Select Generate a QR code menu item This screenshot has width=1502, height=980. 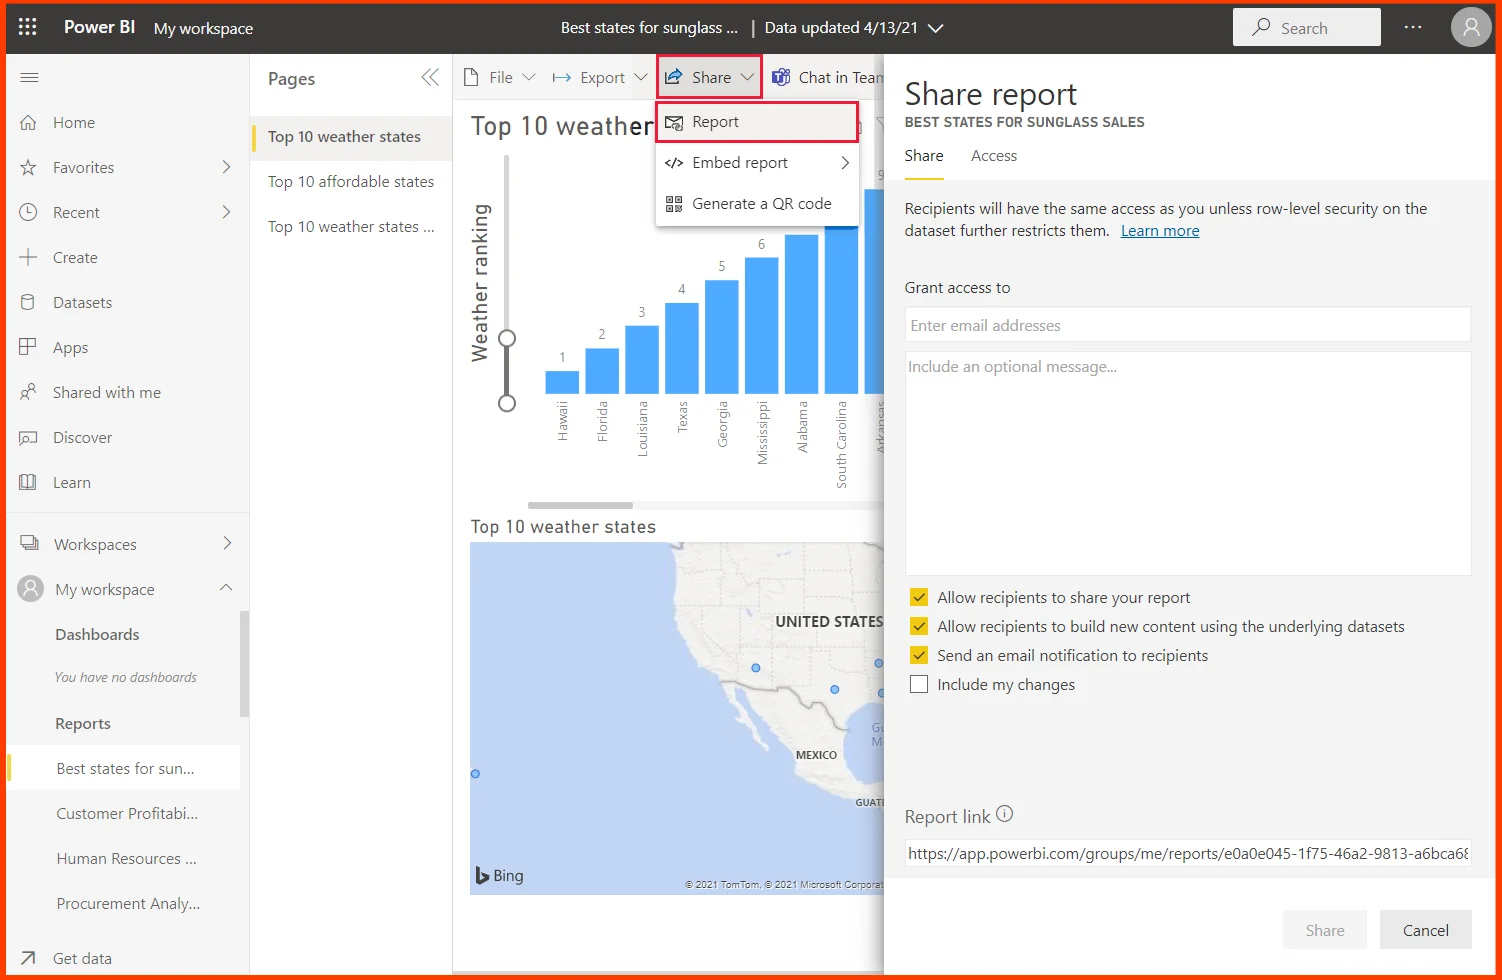point(757,203)
